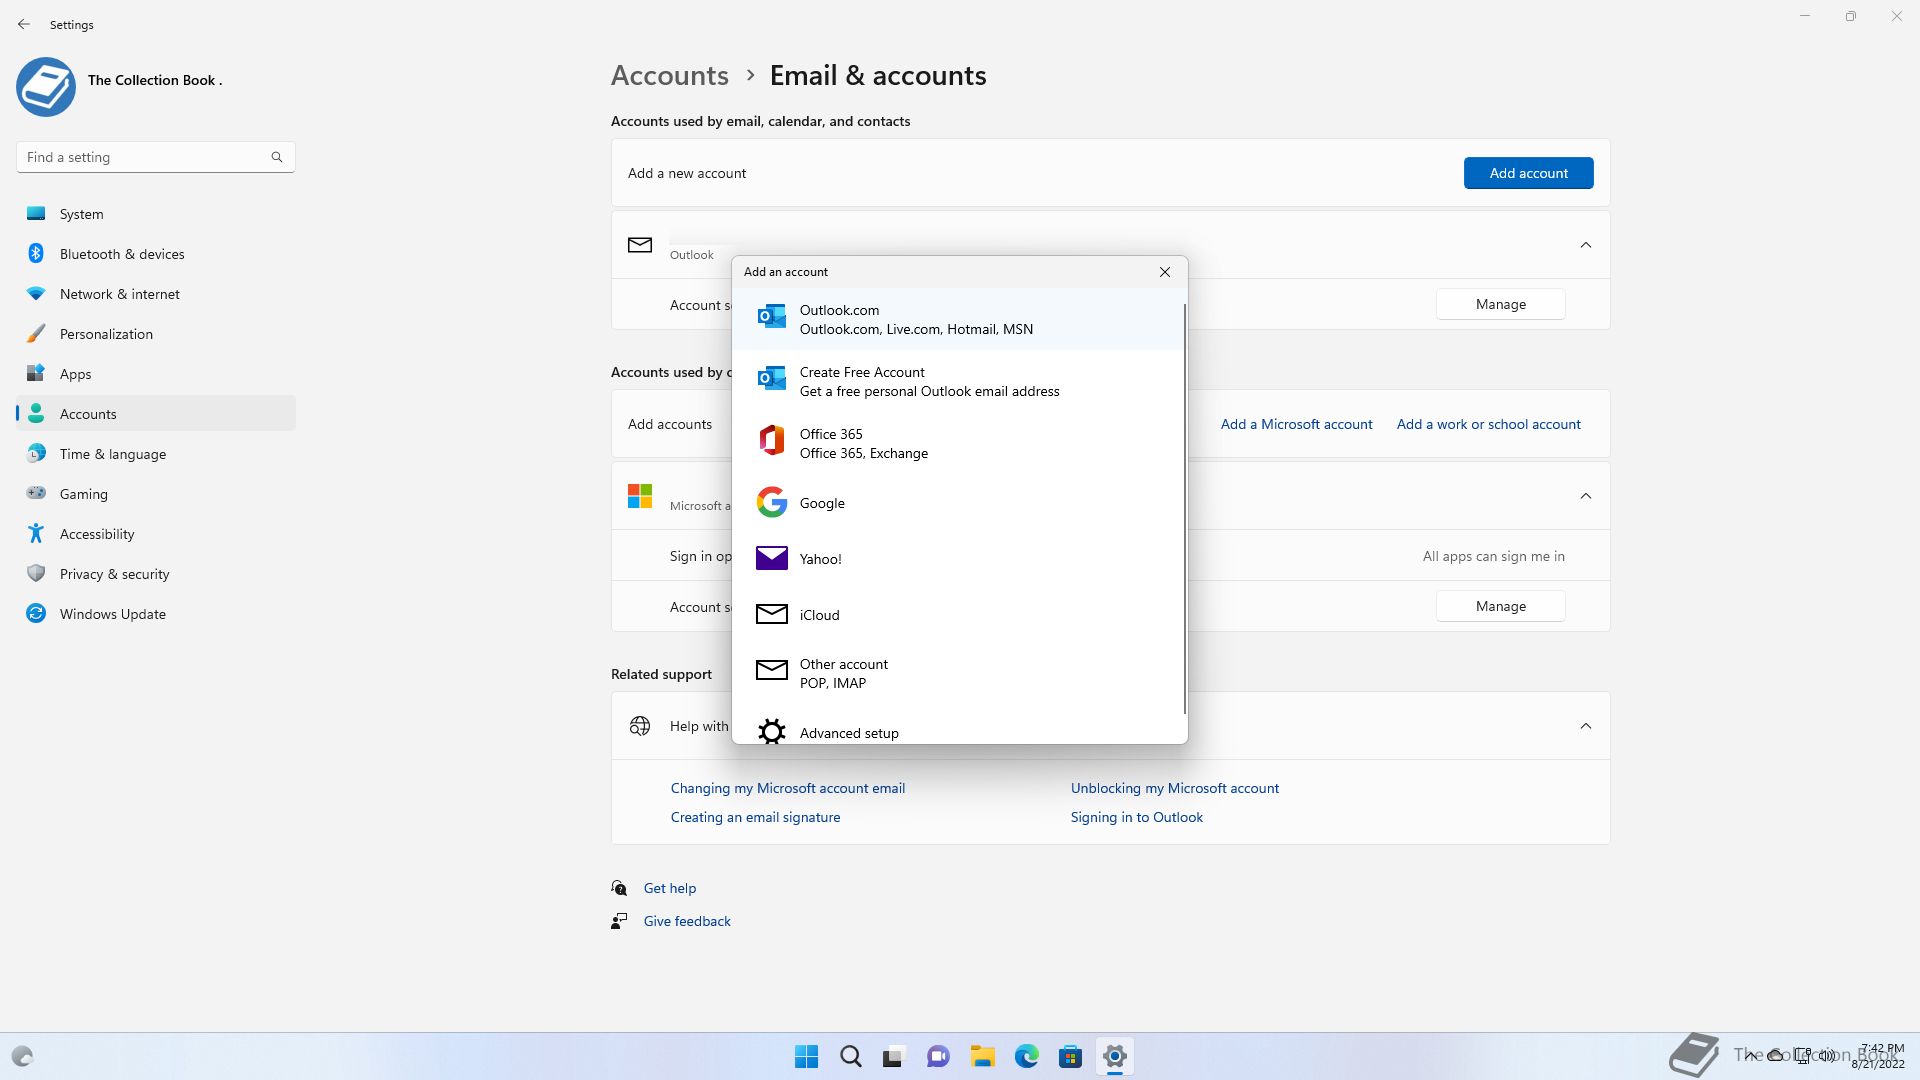Open Signing in to Outlook link
This screenshot has height=1080, width=1920.
point(1136,817)
